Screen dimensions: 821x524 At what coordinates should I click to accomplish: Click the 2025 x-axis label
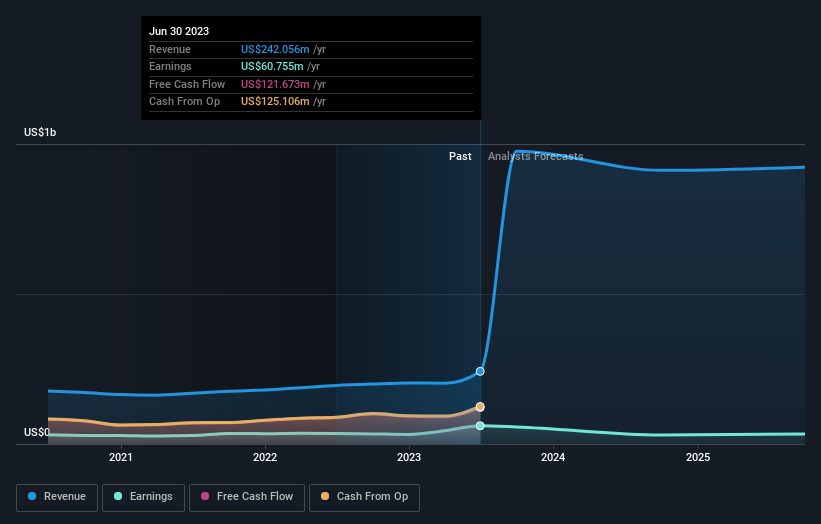[698, 457]
